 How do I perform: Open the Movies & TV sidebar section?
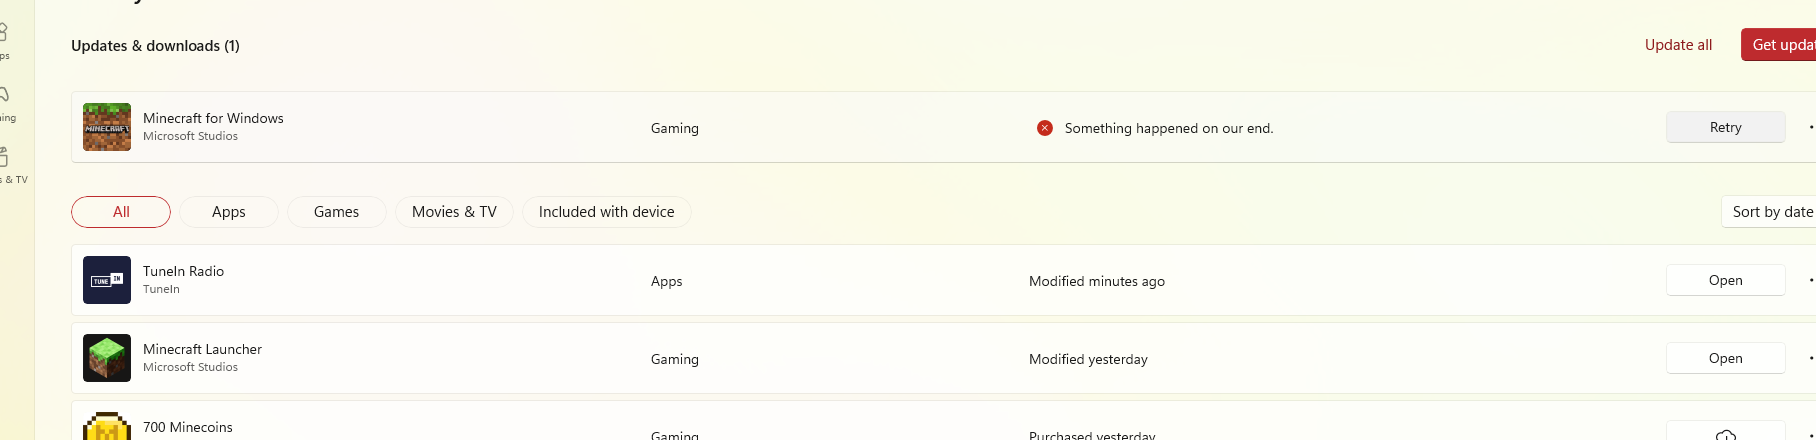[4, 162]
